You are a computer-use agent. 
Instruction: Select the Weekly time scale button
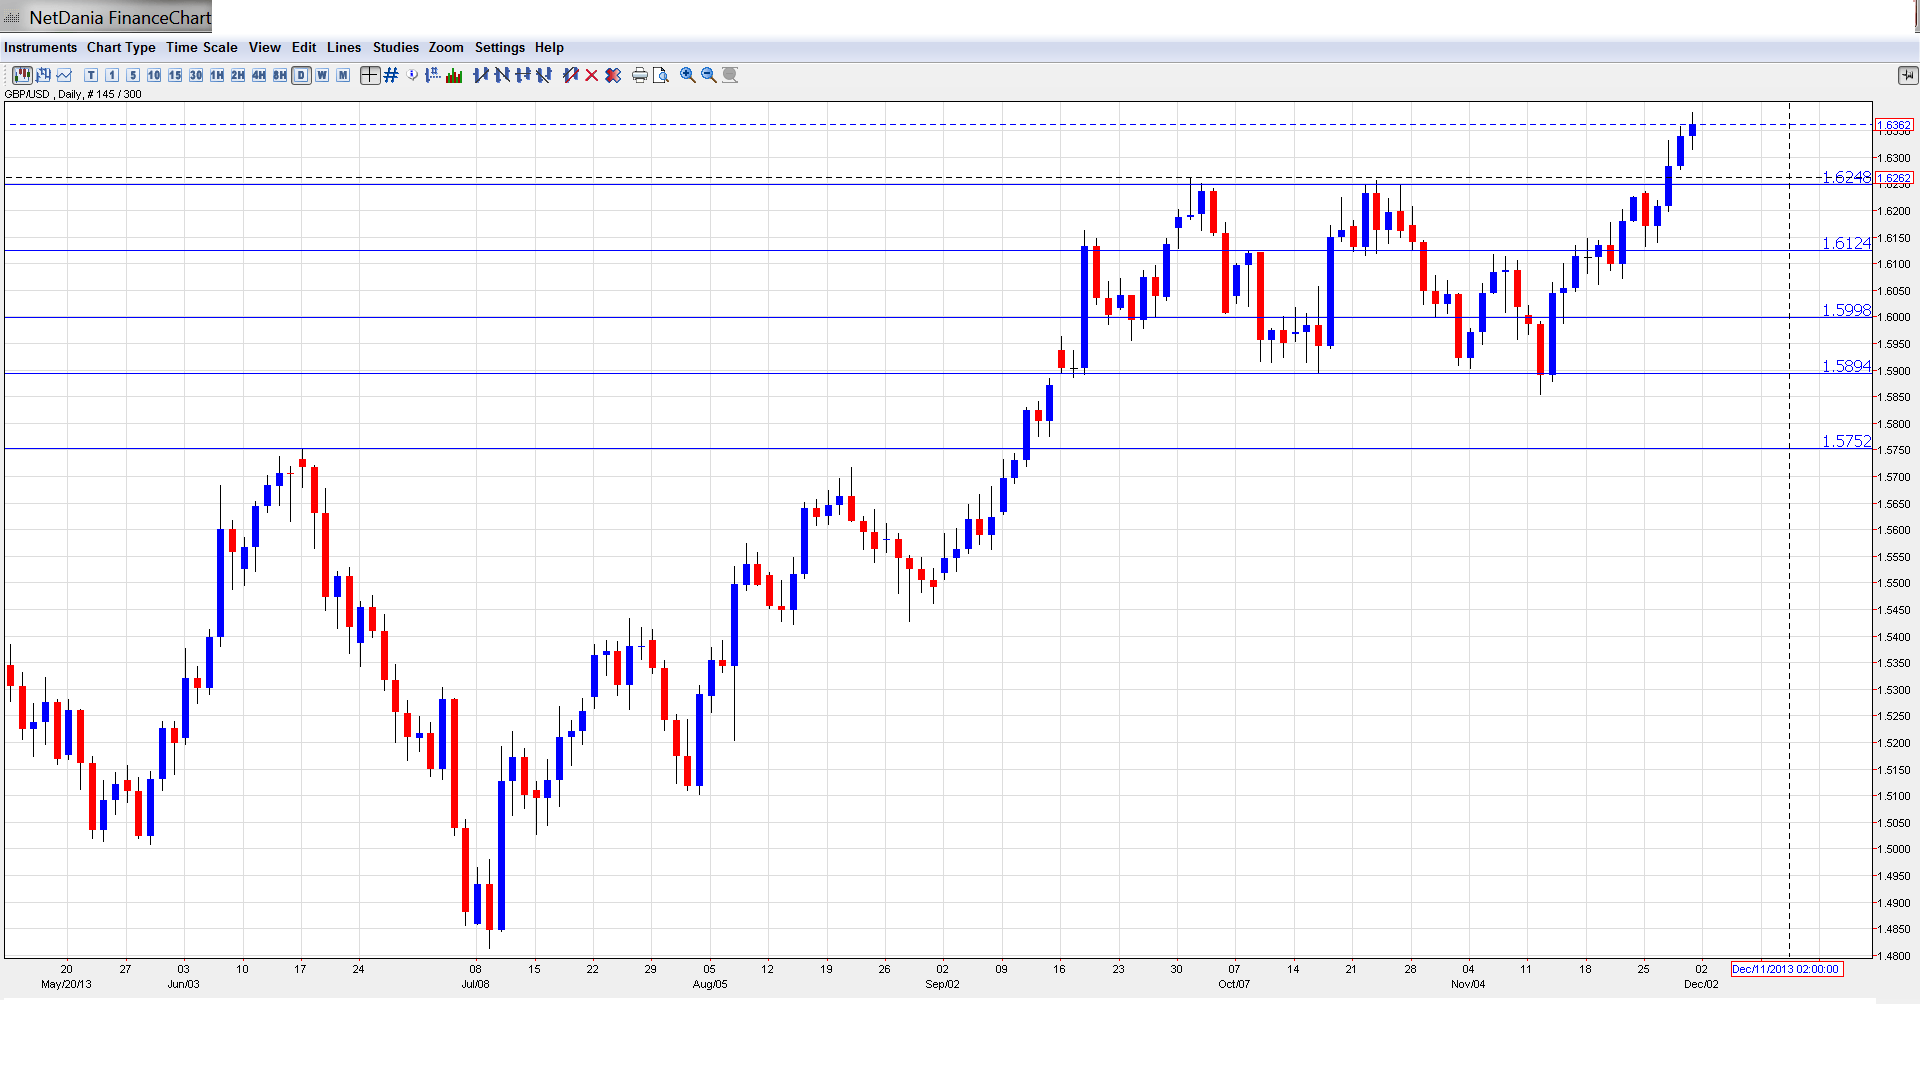pyautogui.click(x=322, y=75)
